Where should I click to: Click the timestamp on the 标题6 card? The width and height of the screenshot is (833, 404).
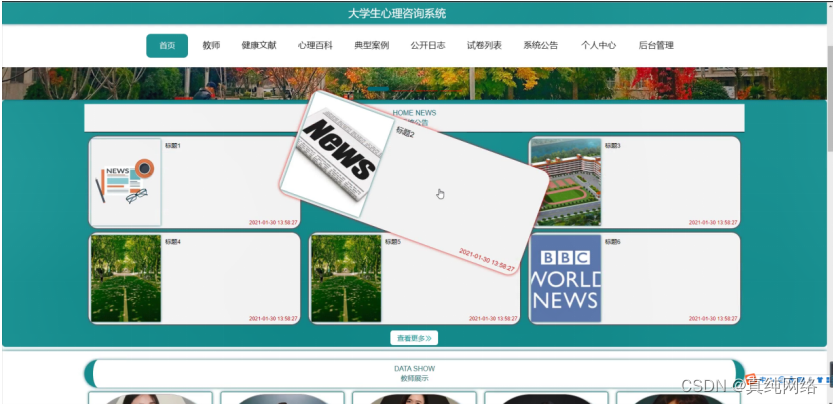pyautogui.click(x=713, y=319)
